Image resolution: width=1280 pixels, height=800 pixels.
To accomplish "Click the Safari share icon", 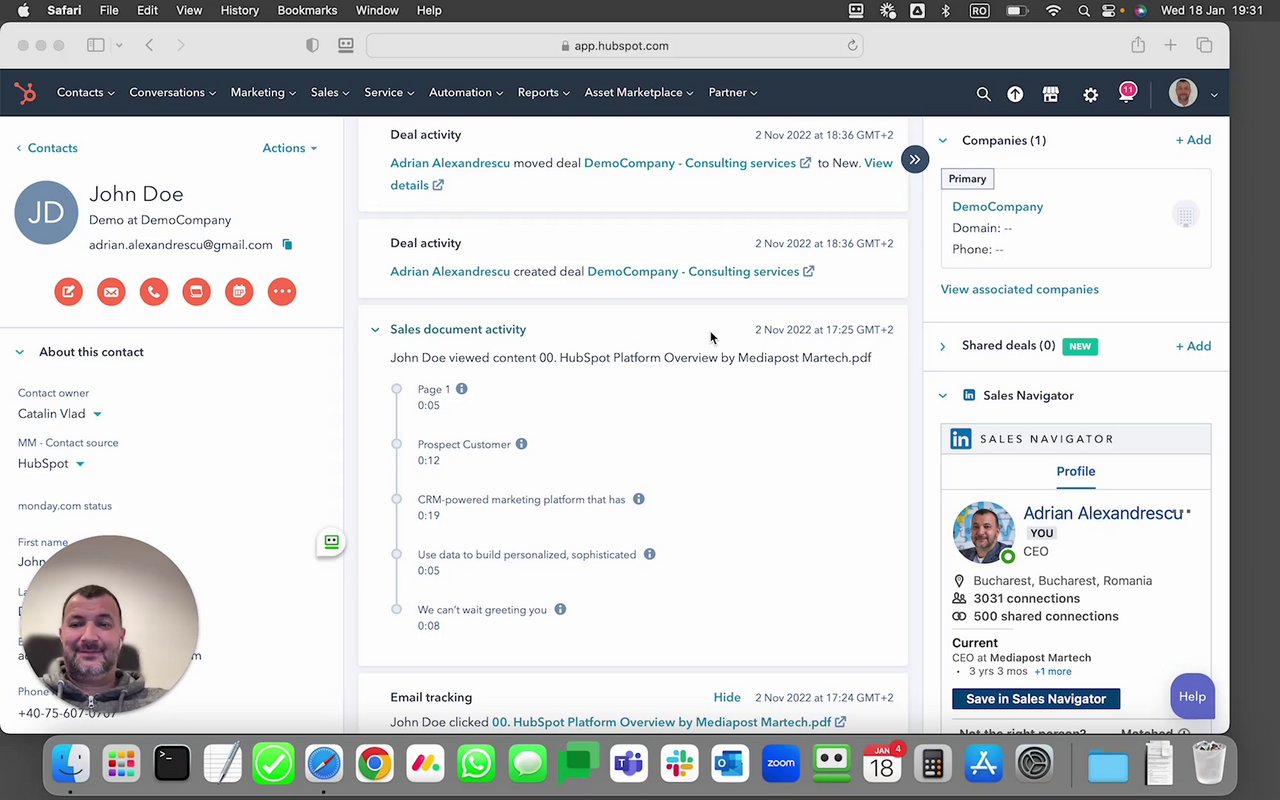I will click(x=1138, y=45).
